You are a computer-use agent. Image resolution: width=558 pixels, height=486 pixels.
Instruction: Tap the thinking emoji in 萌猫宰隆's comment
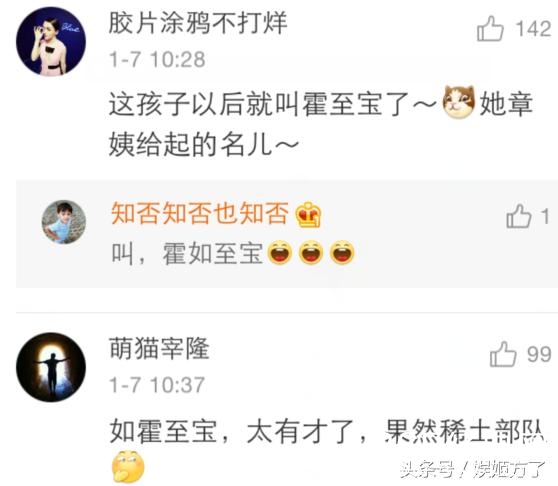[x=128, y=466]
